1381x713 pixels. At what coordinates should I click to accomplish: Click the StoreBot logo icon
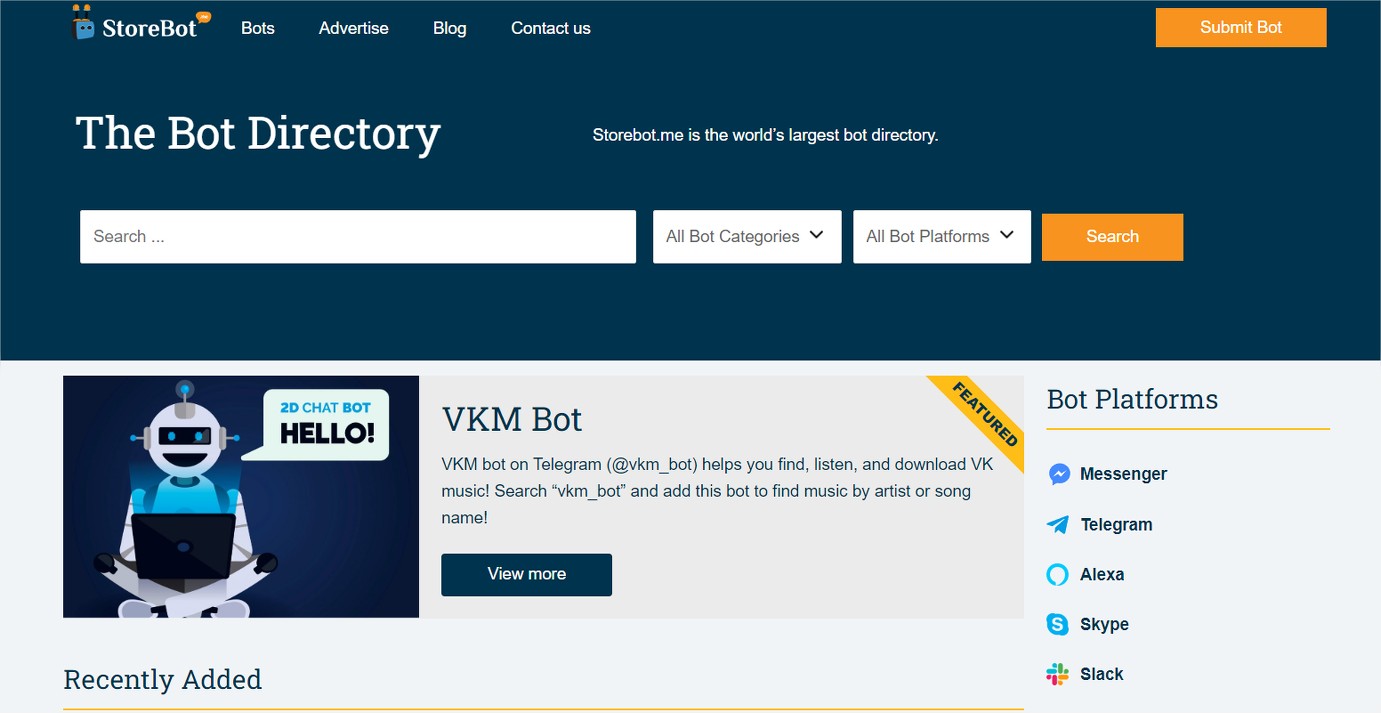click(x=85, y=23)
